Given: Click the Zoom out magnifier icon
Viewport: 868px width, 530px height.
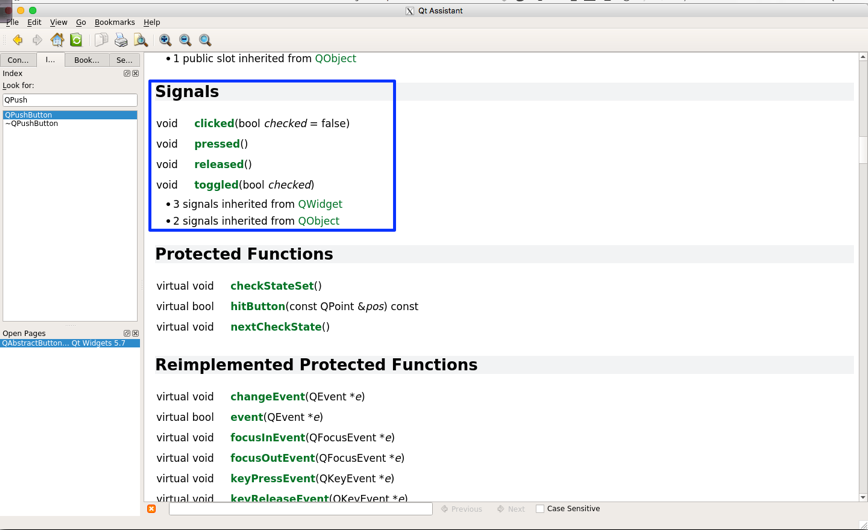Looking at the screenshot, I should coord(185,40).
